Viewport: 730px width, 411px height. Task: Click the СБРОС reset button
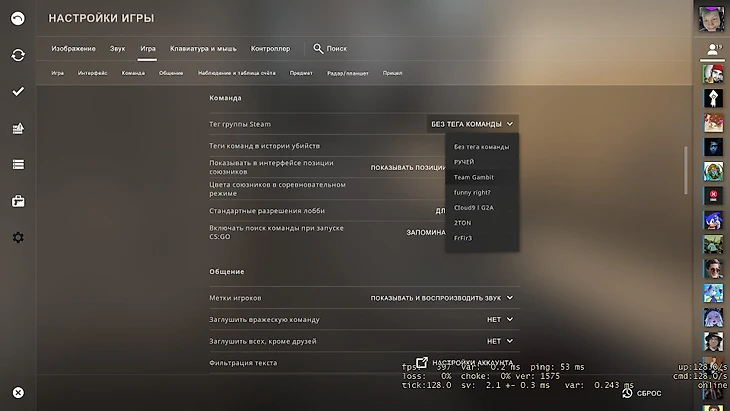coord(642,393)
